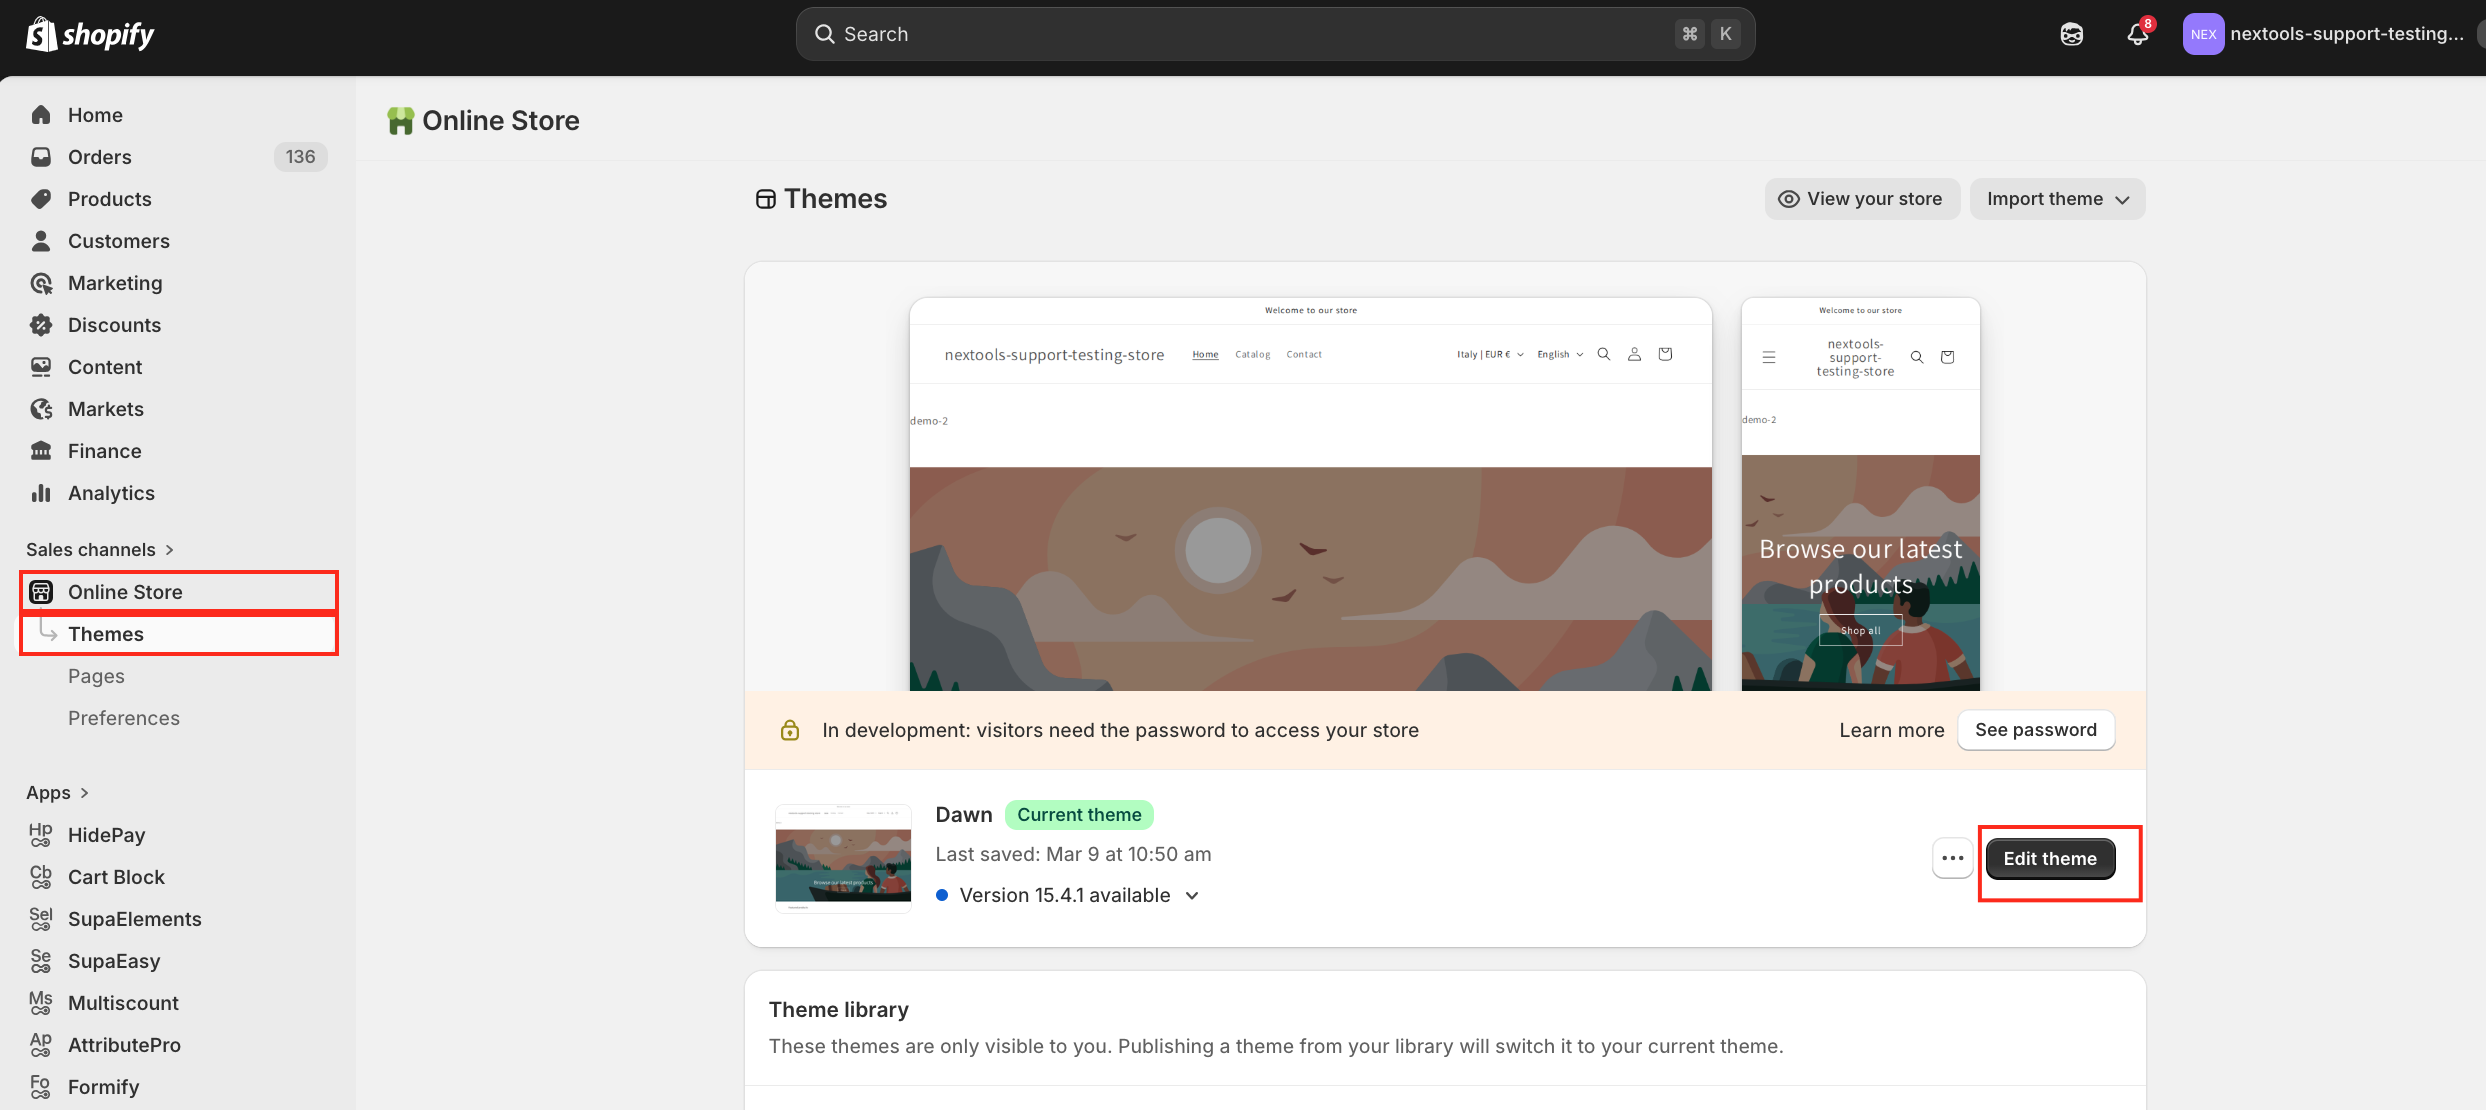Open the Cart Block app
This screenshot has height=1110, width=2486.
click(116, 877)
